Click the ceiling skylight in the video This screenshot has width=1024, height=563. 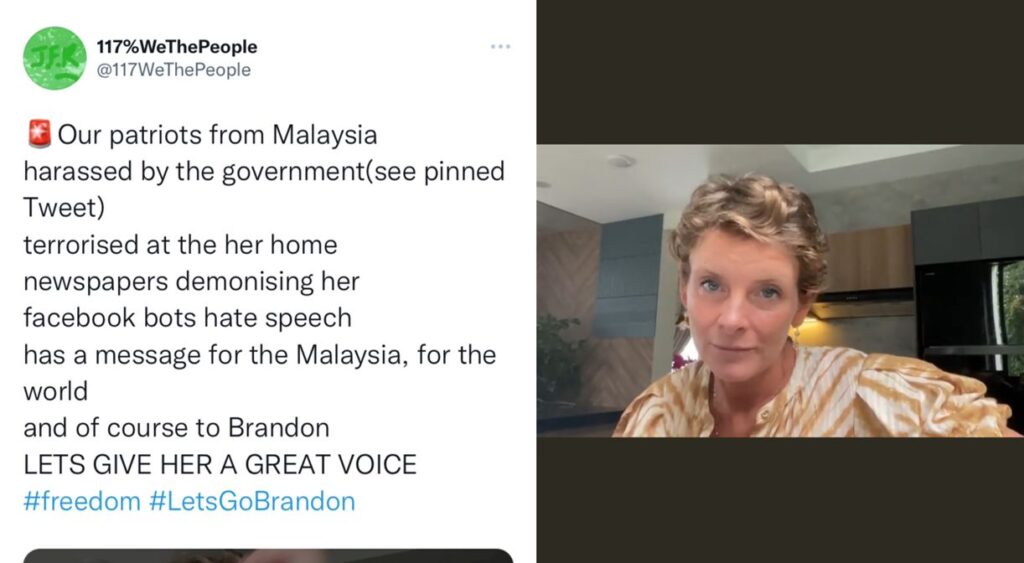coord(869,157)
